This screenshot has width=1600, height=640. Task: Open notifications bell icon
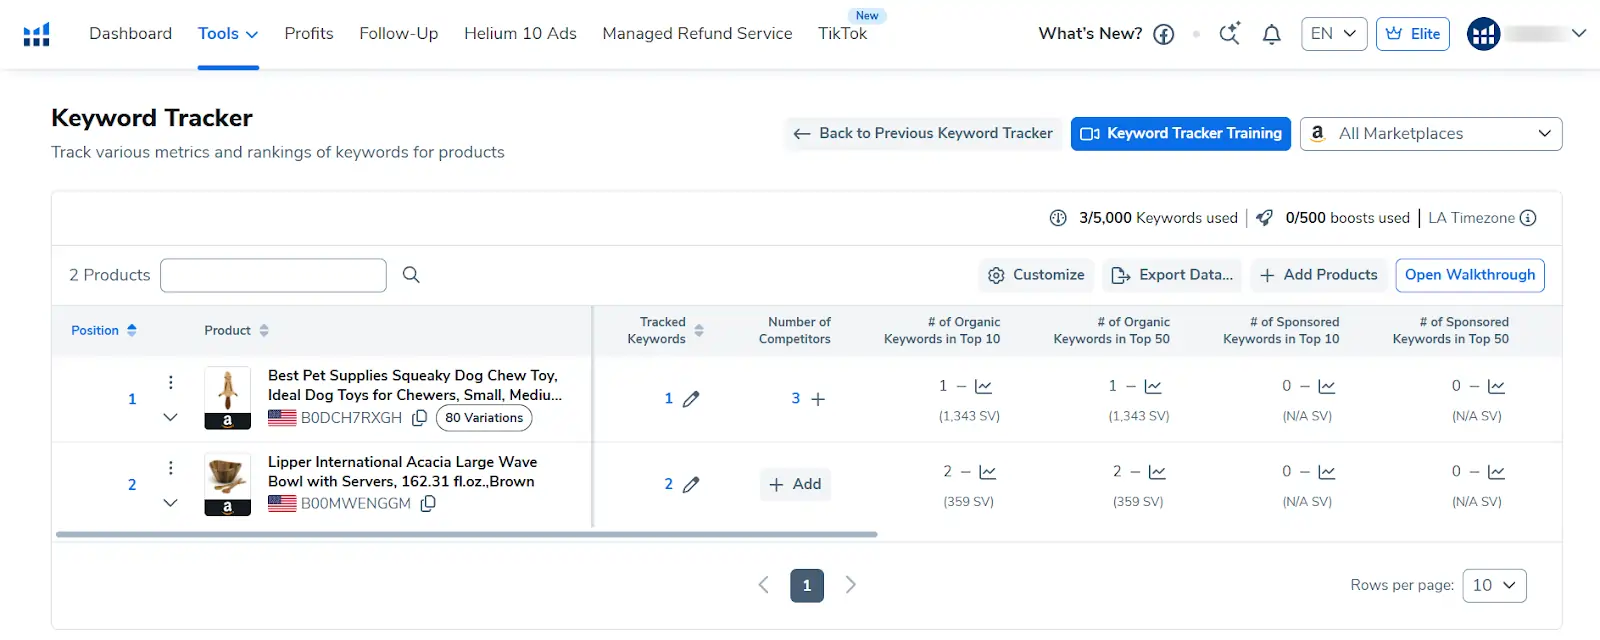(1271, 34)
